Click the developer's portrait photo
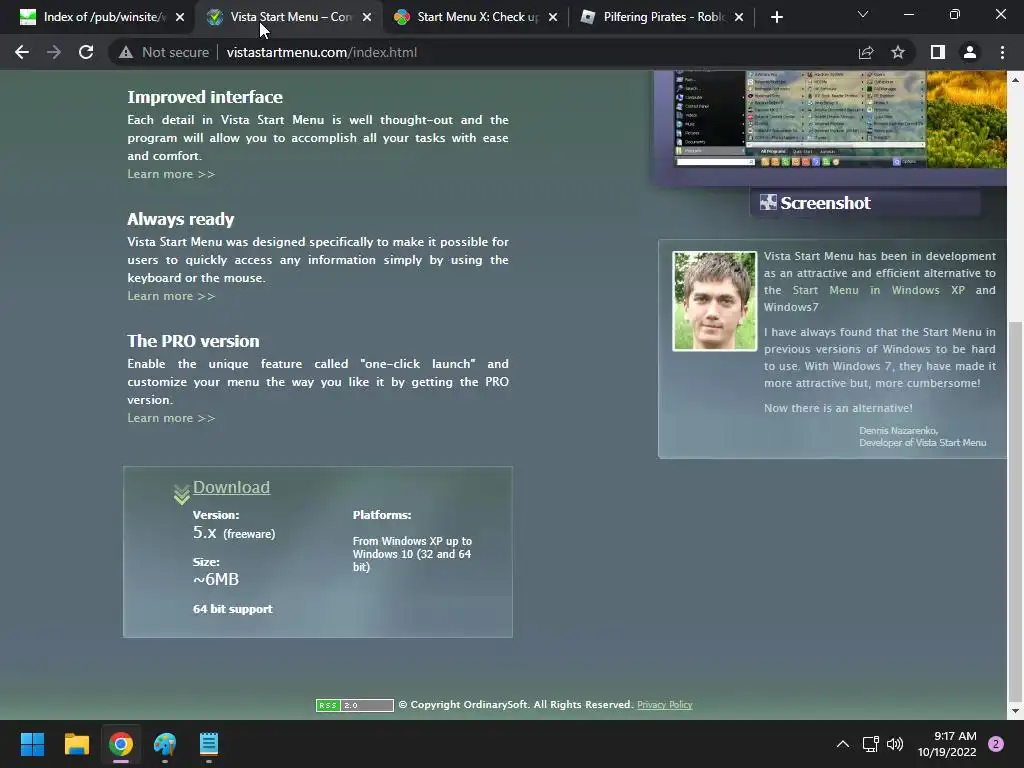 [x=714, y=301]
